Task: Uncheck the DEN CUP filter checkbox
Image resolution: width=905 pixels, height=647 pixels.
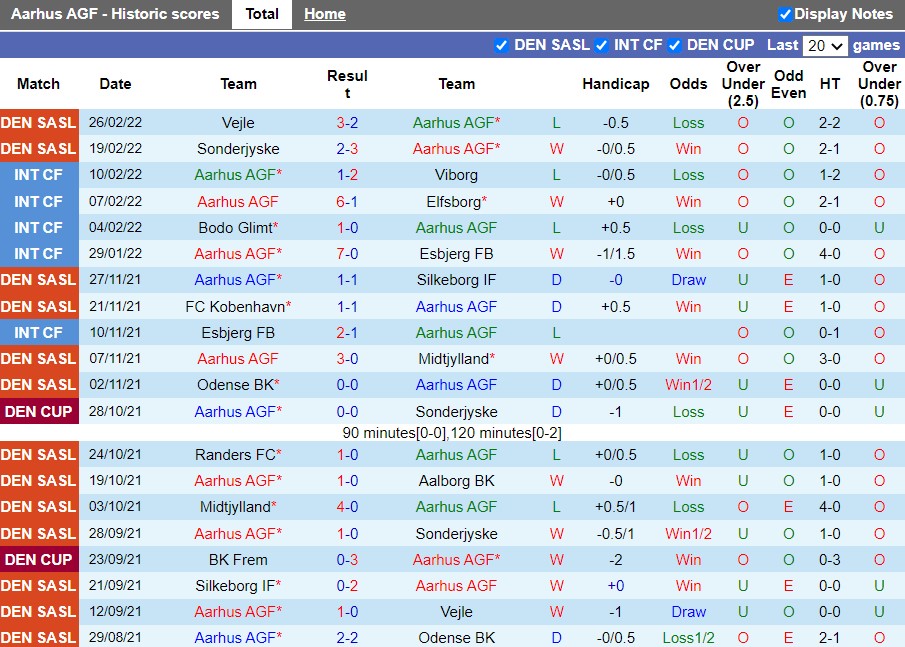Action: (x=674, y=46)
